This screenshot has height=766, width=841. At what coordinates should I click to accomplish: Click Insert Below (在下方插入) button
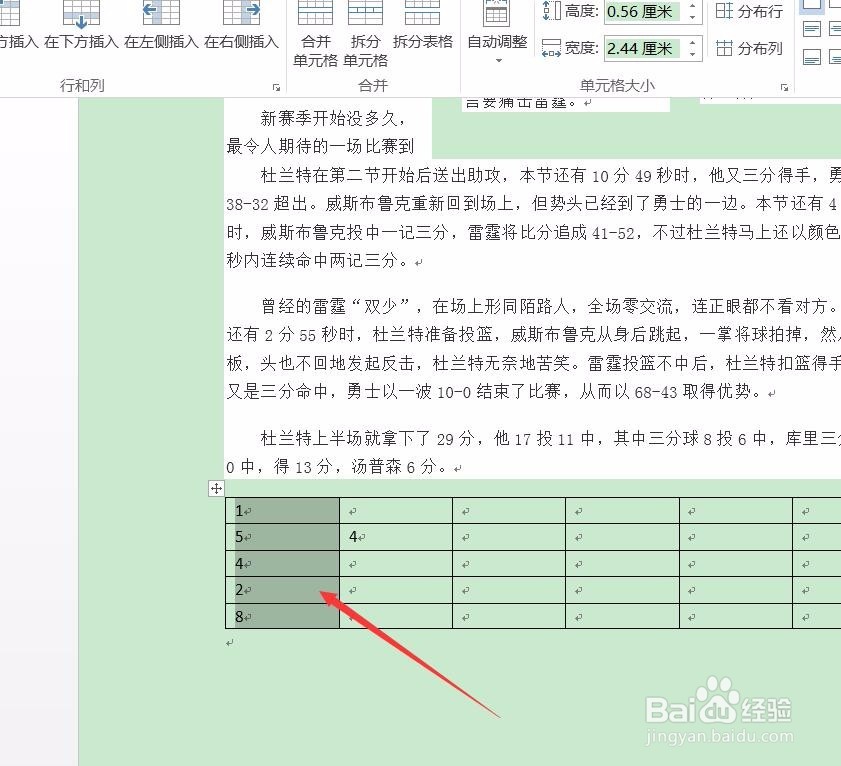click(x=81, y=25)
